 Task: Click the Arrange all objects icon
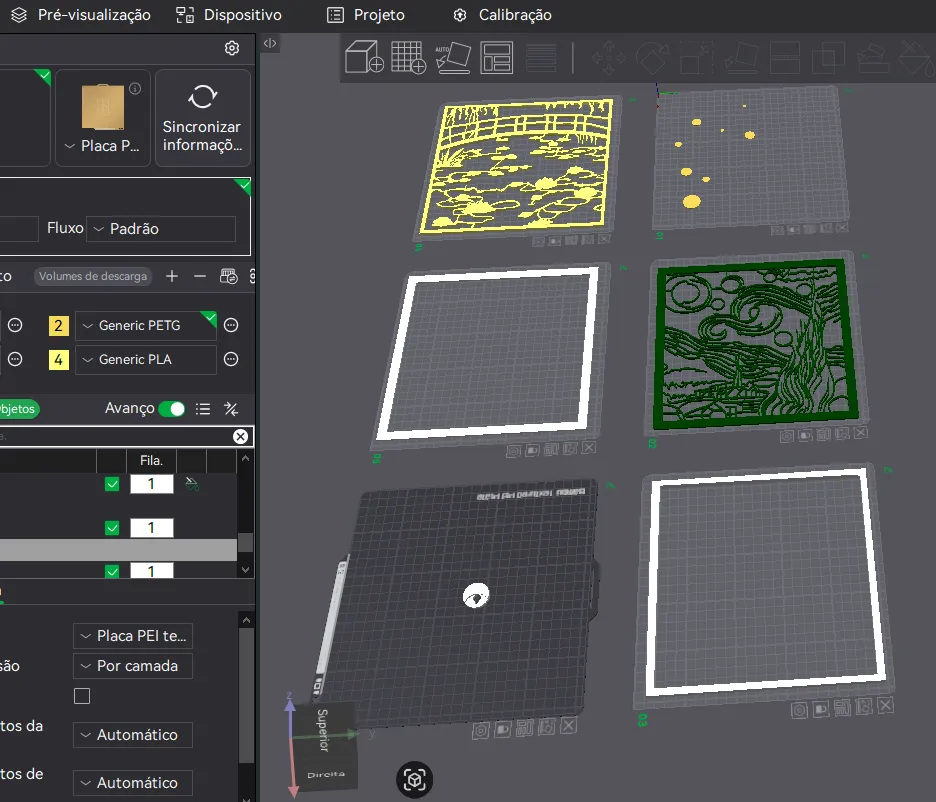497,57
